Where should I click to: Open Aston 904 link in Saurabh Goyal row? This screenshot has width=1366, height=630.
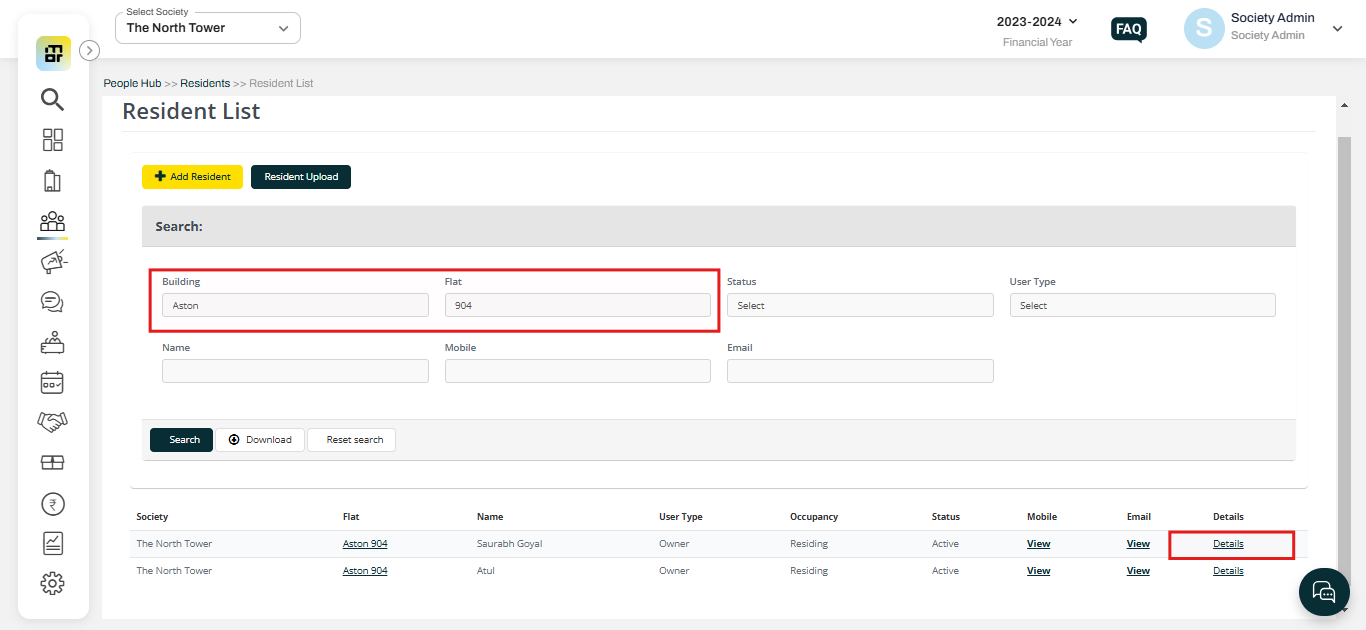point(365,544)
